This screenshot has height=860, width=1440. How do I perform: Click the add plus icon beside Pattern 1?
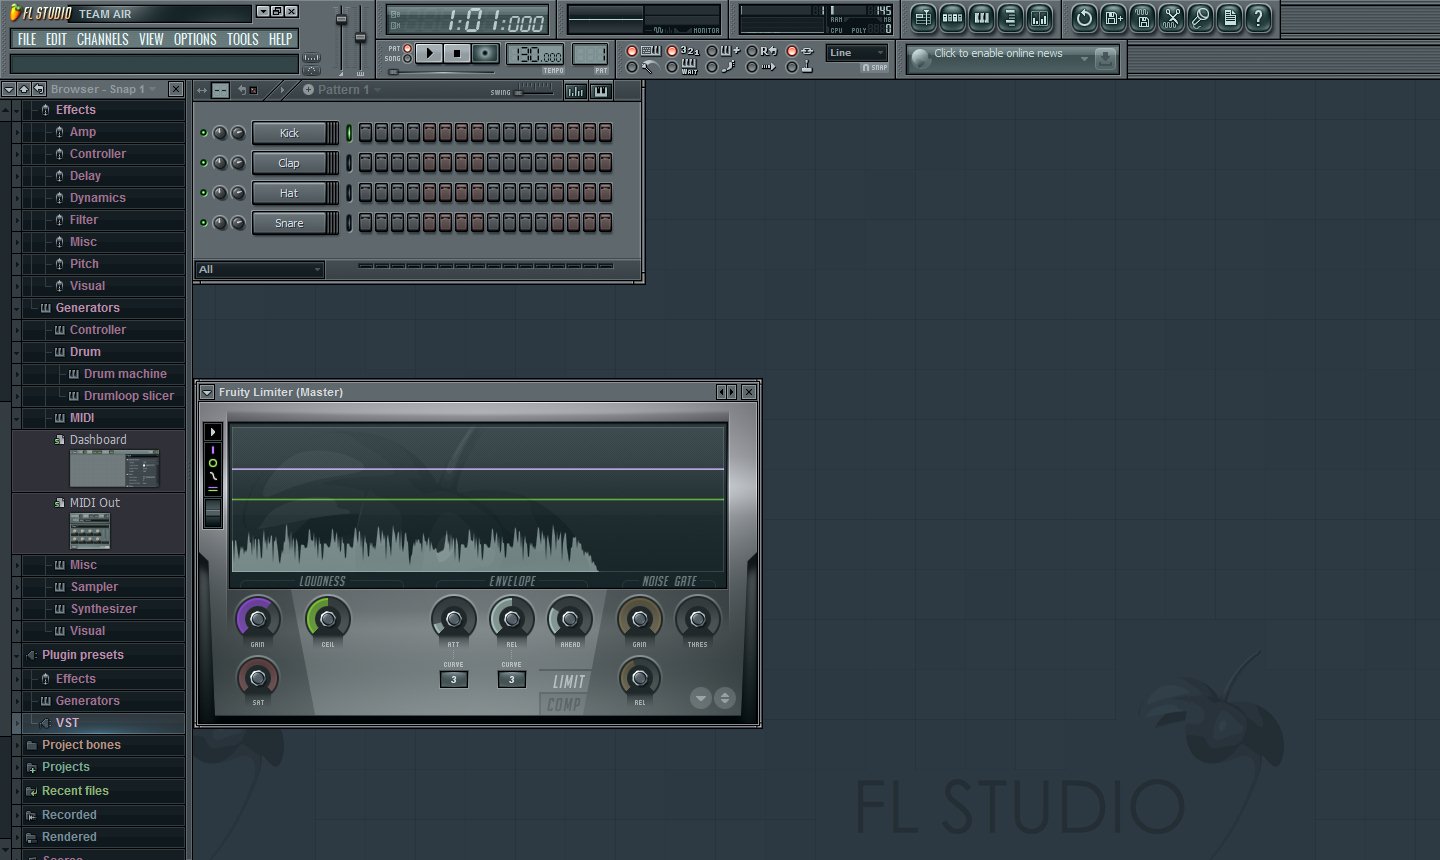308,90
